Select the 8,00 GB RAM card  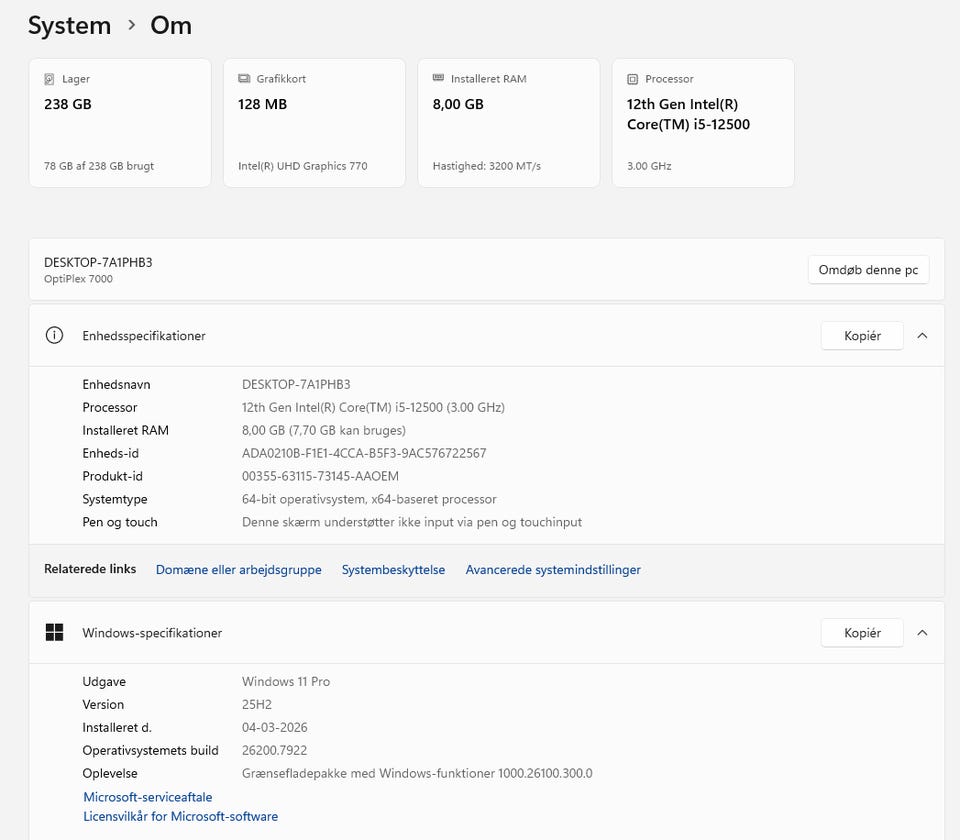(508, 123)
